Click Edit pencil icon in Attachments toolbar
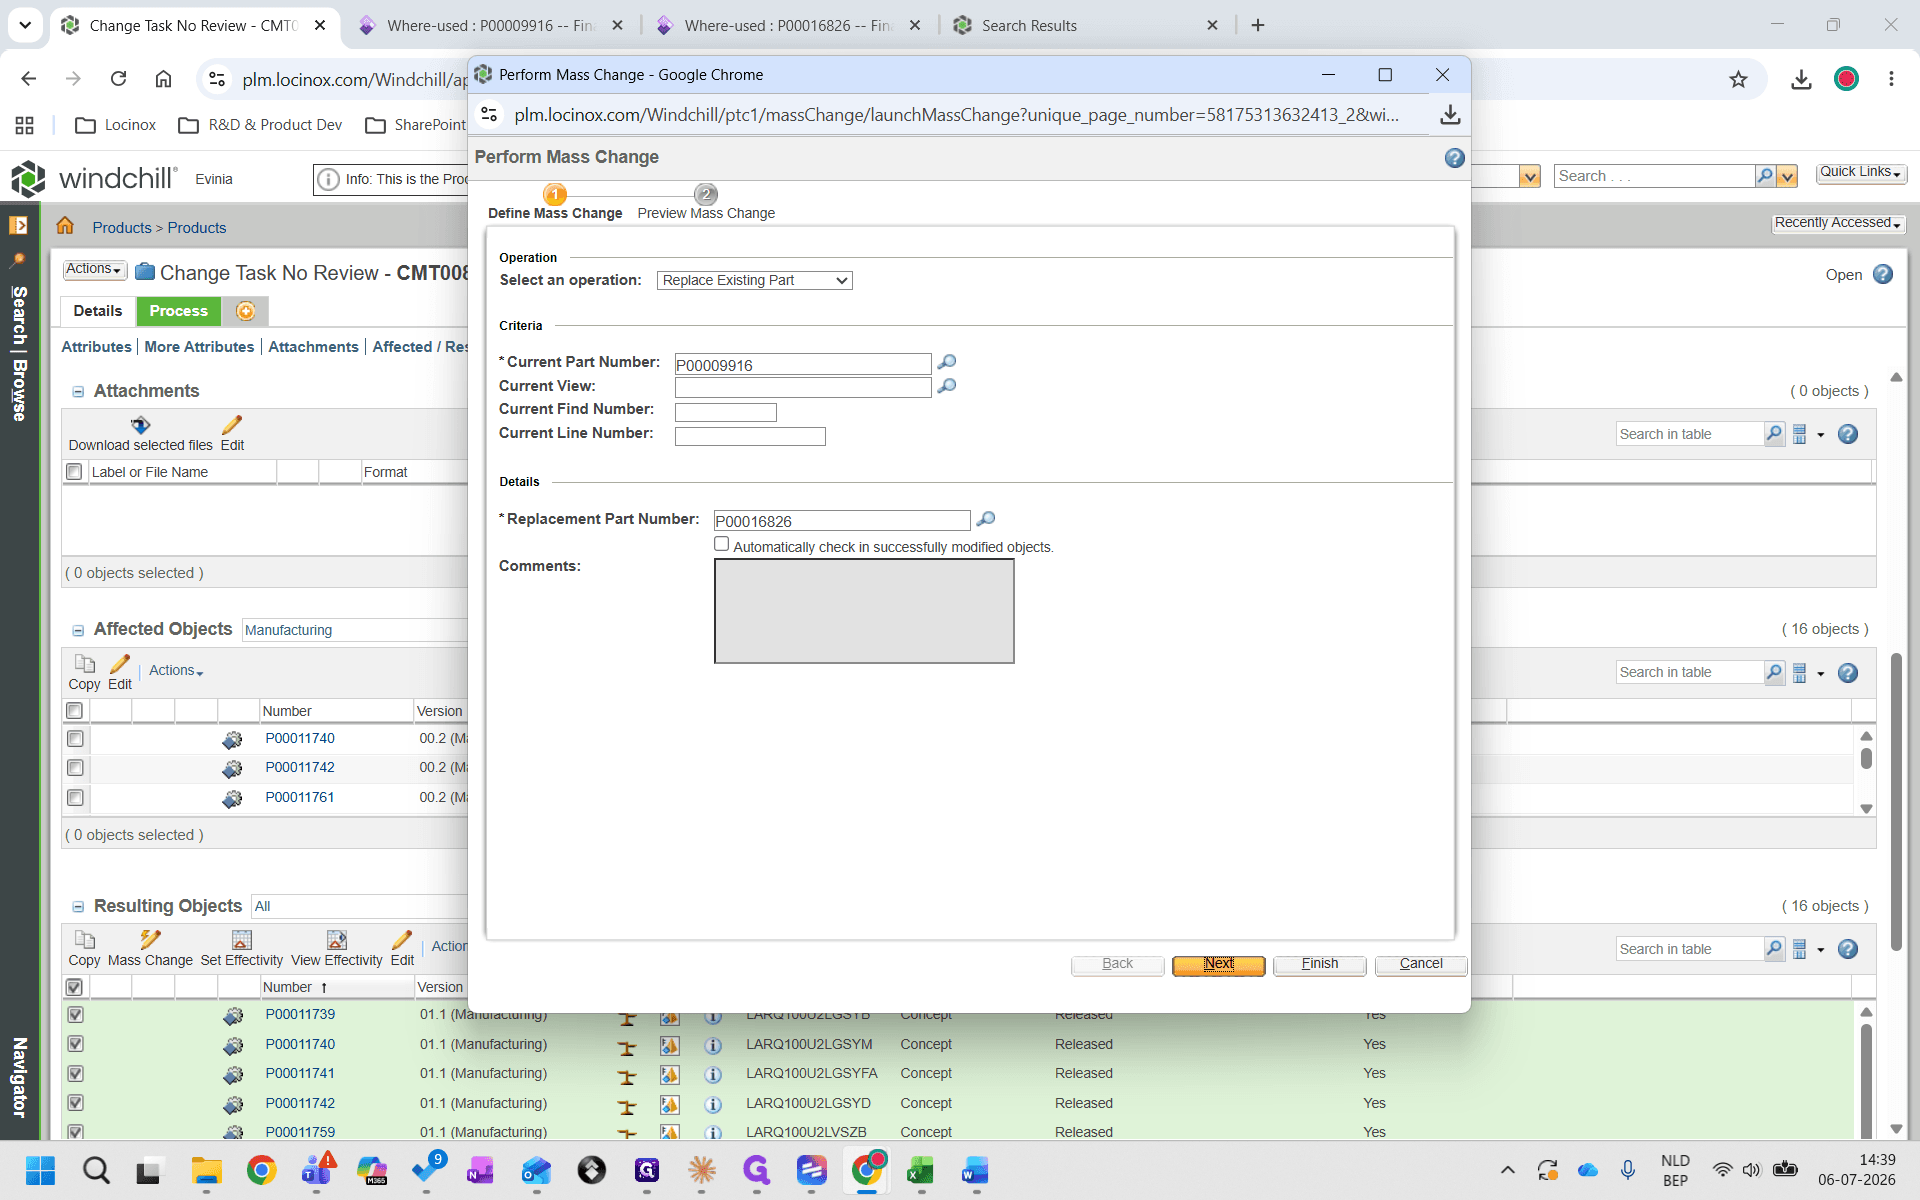Image resolution: width=1920 pixels, height=1200 pixels. coord(232,425)
